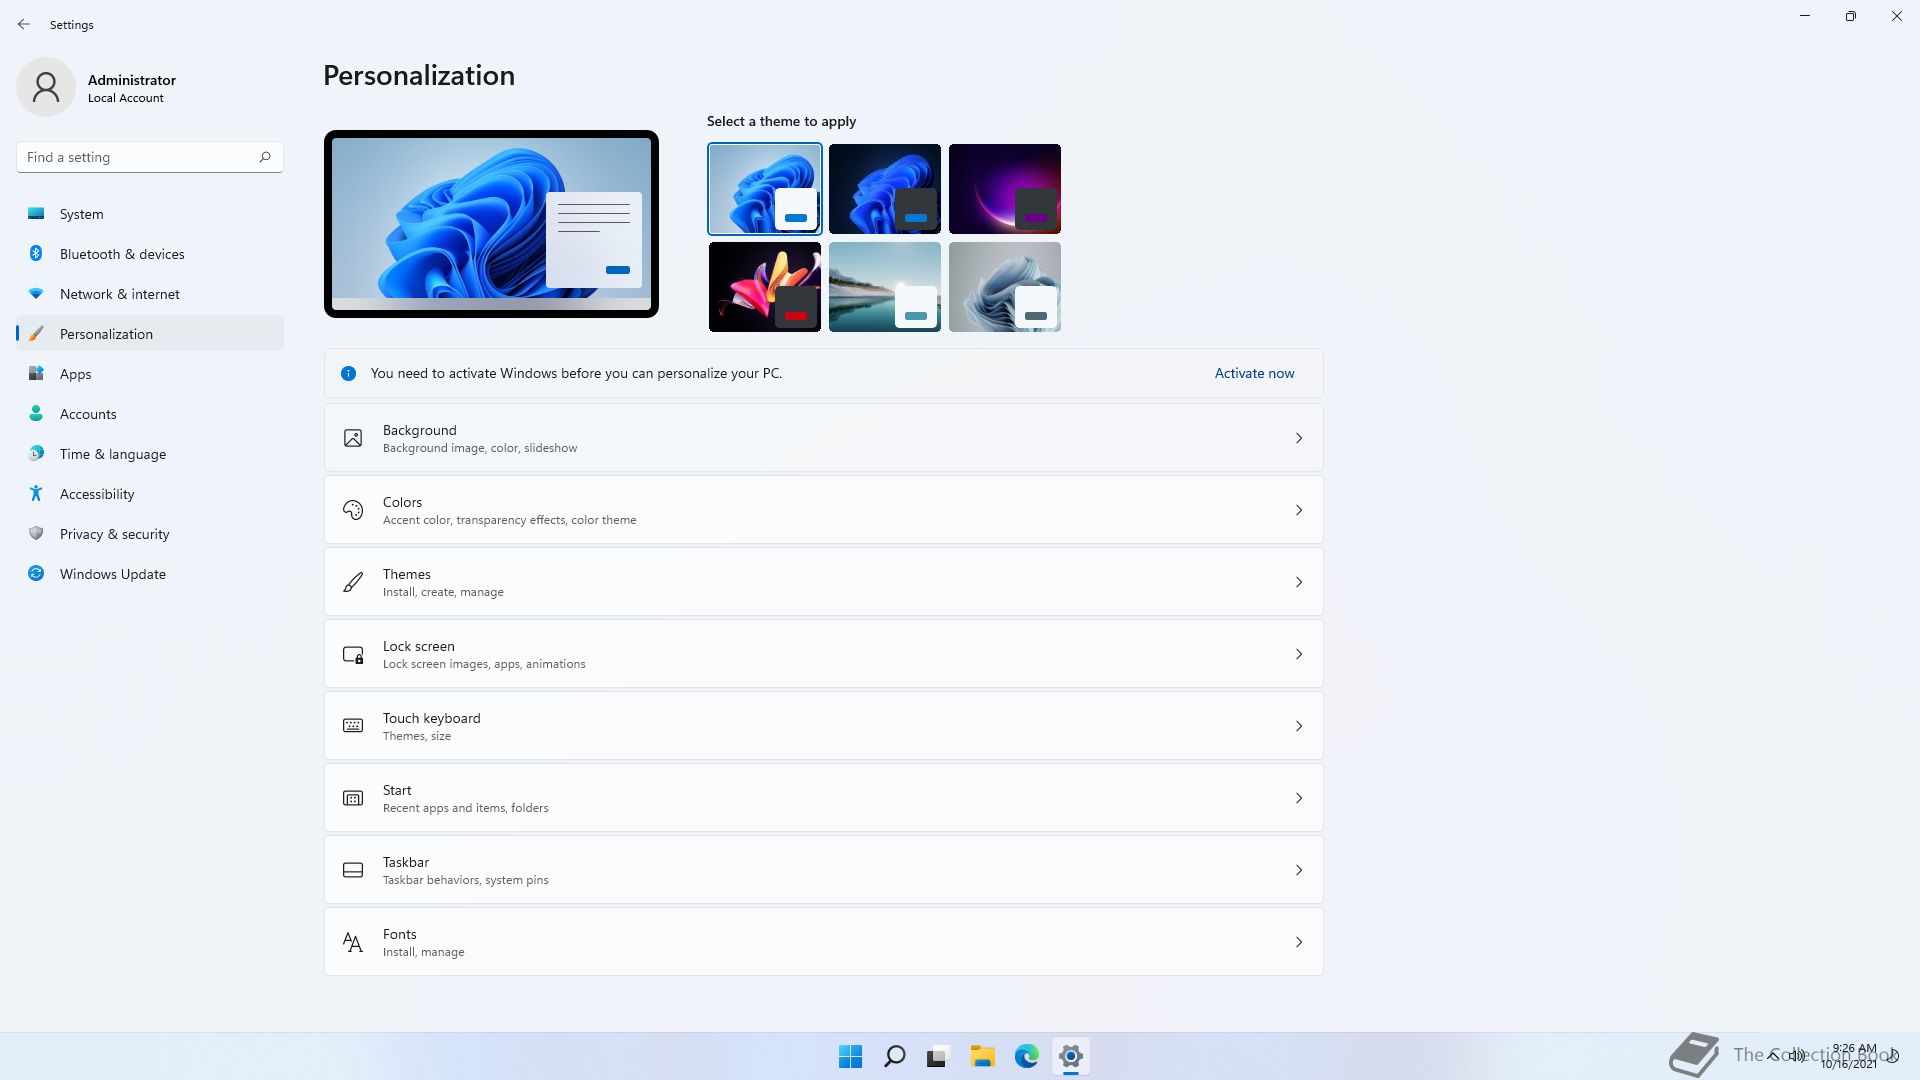
Task: Click the Administrator account name
Action: coord(132,80)
